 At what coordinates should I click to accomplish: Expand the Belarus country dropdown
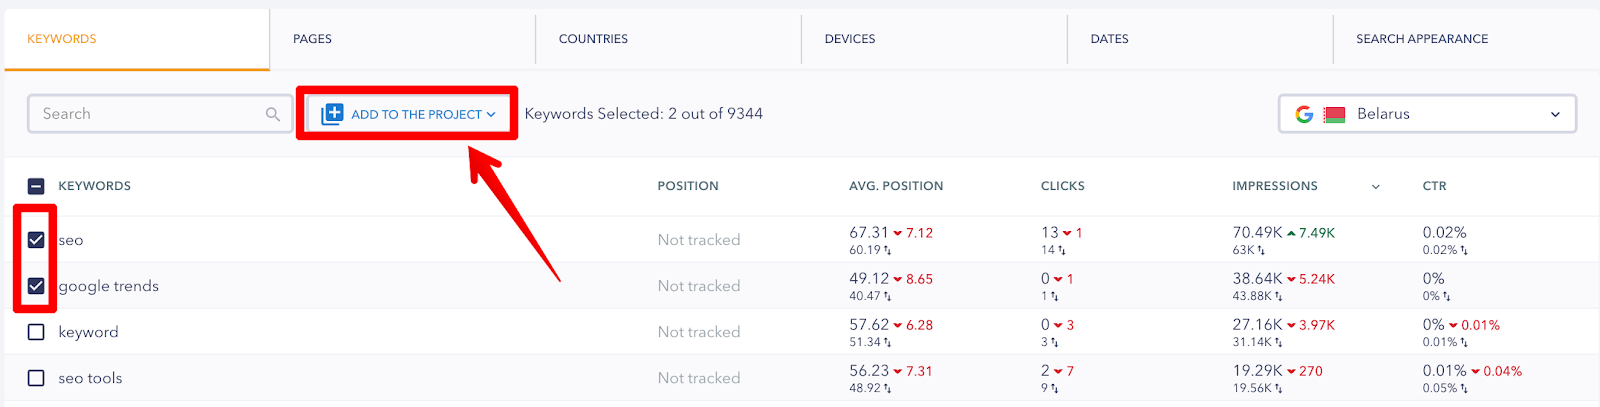(x=1427, y=114)
